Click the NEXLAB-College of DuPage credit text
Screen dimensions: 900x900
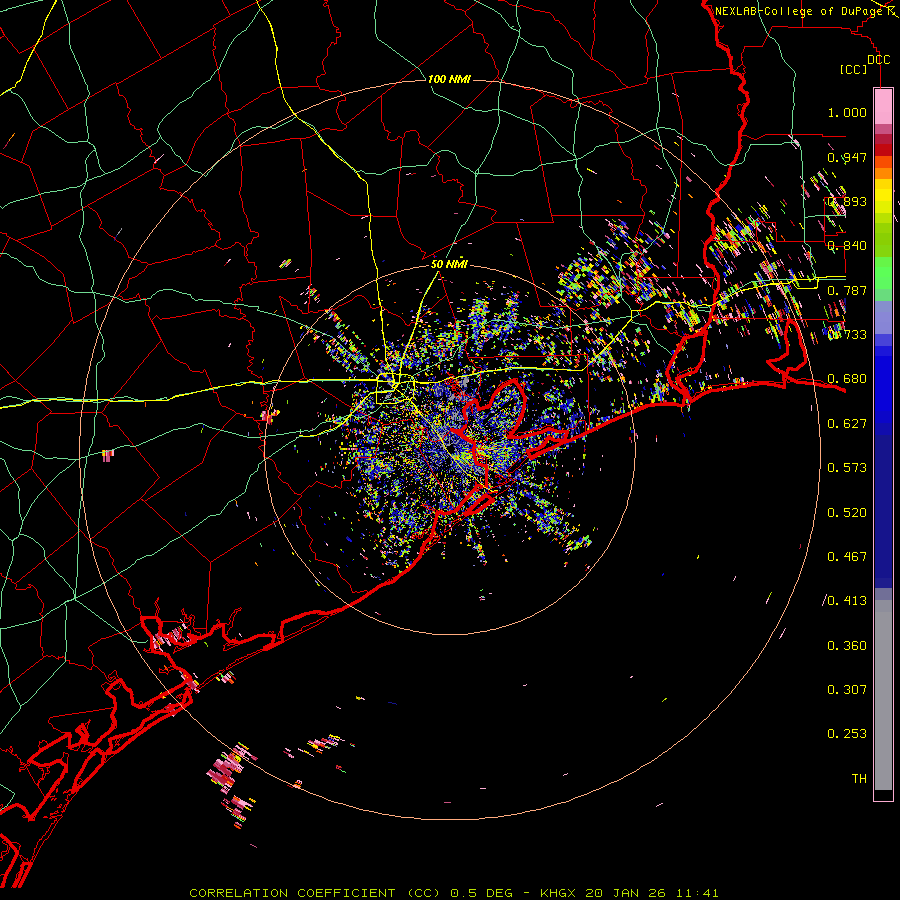click(x=798, y=11)
